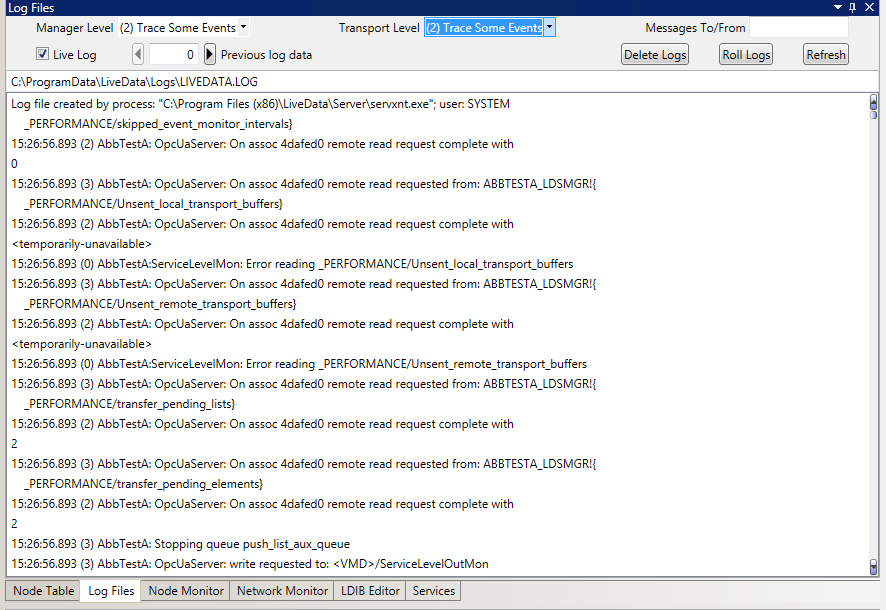Select the Log Files tab
The image size is (886, 610).
tap(110, 591)
